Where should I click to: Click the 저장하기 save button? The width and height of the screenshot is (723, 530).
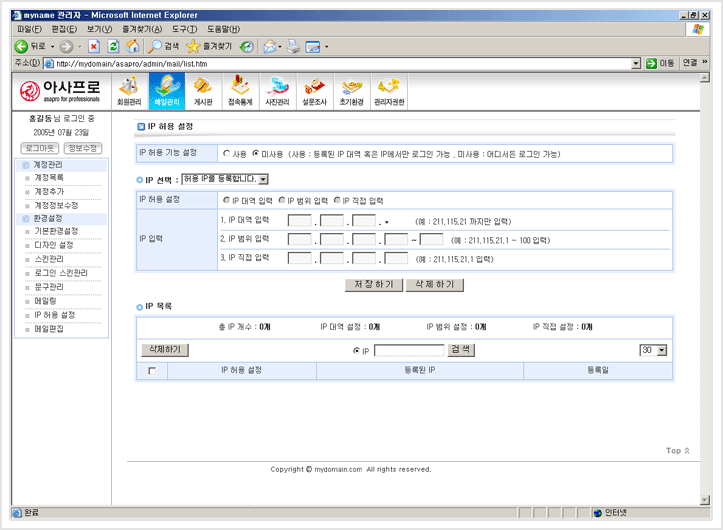coord(372,284)
